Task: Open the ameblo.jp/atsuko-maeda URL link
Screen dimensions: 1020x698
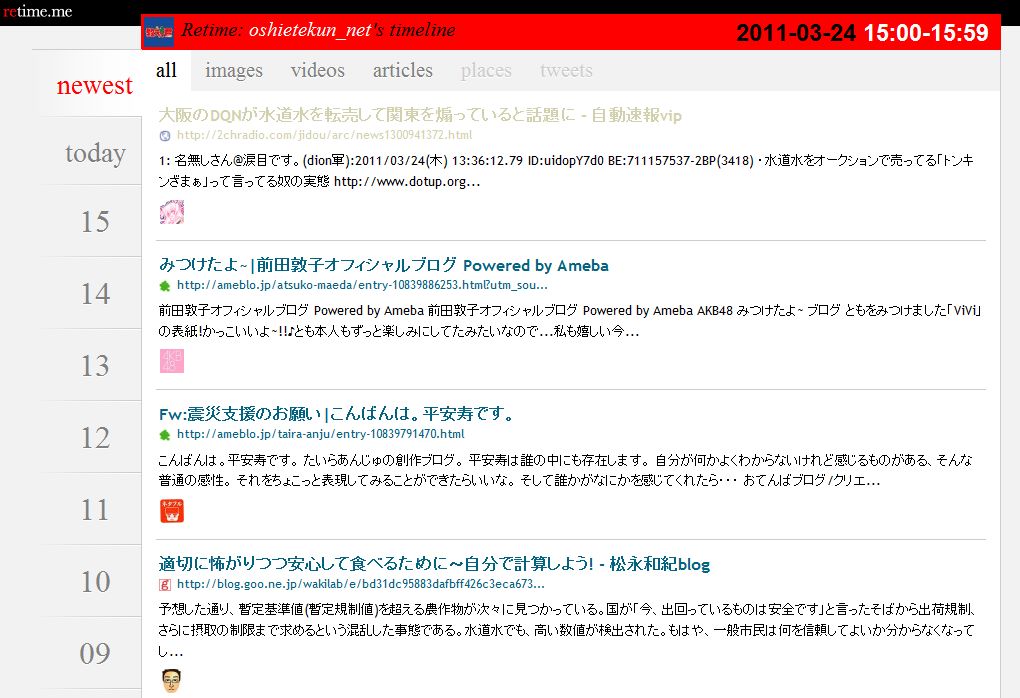Action: click(362, 285)
